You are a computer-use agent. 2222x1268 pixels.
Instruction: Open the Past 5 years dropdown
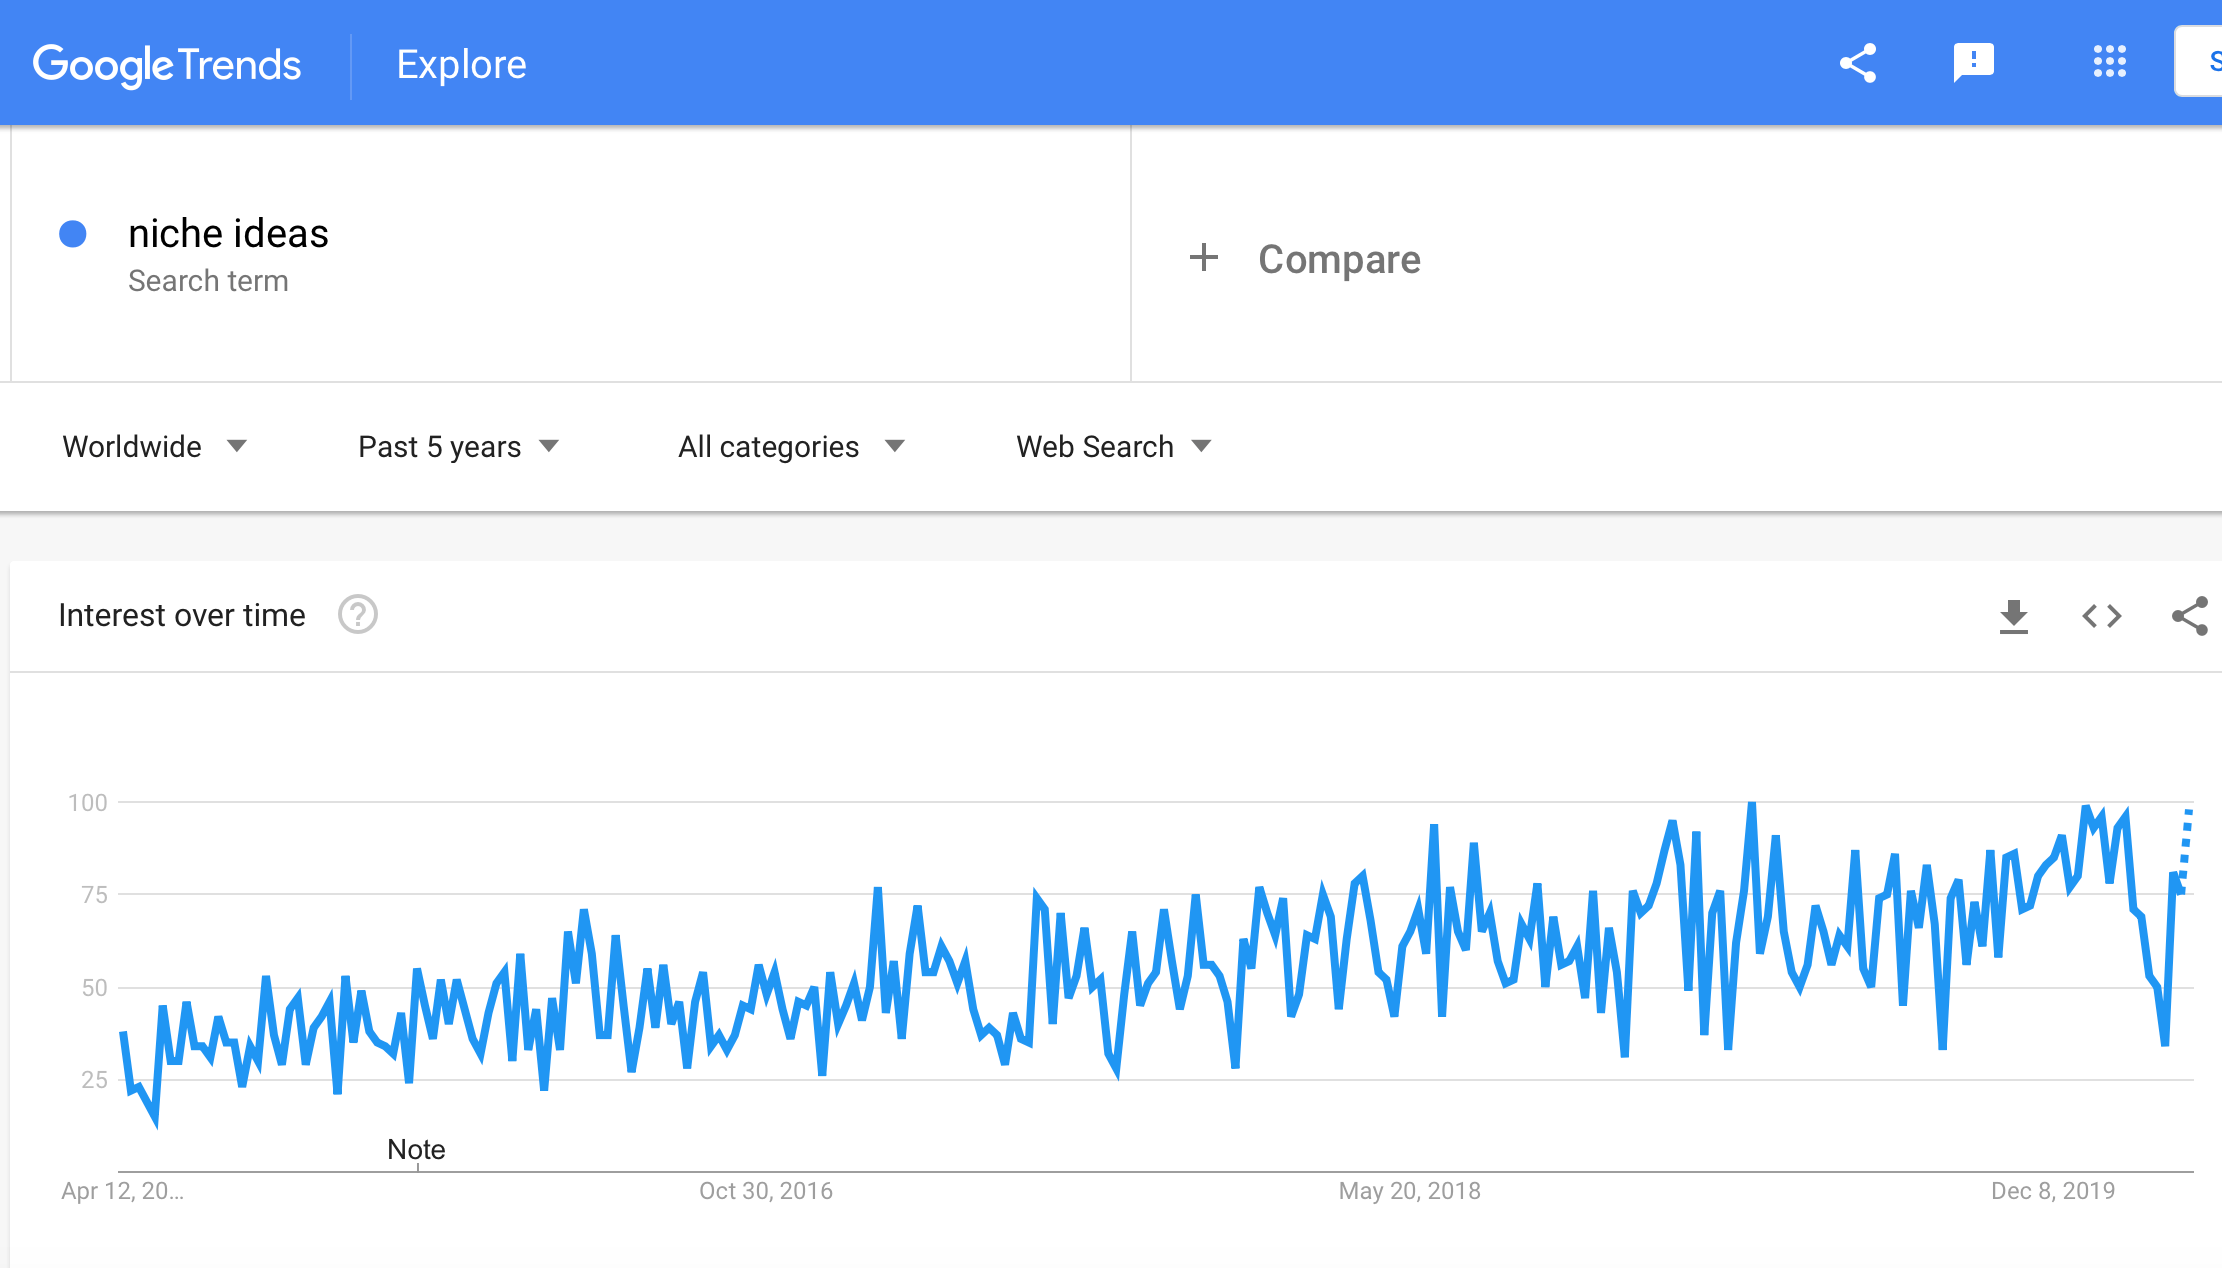click(x=458, y=446)
